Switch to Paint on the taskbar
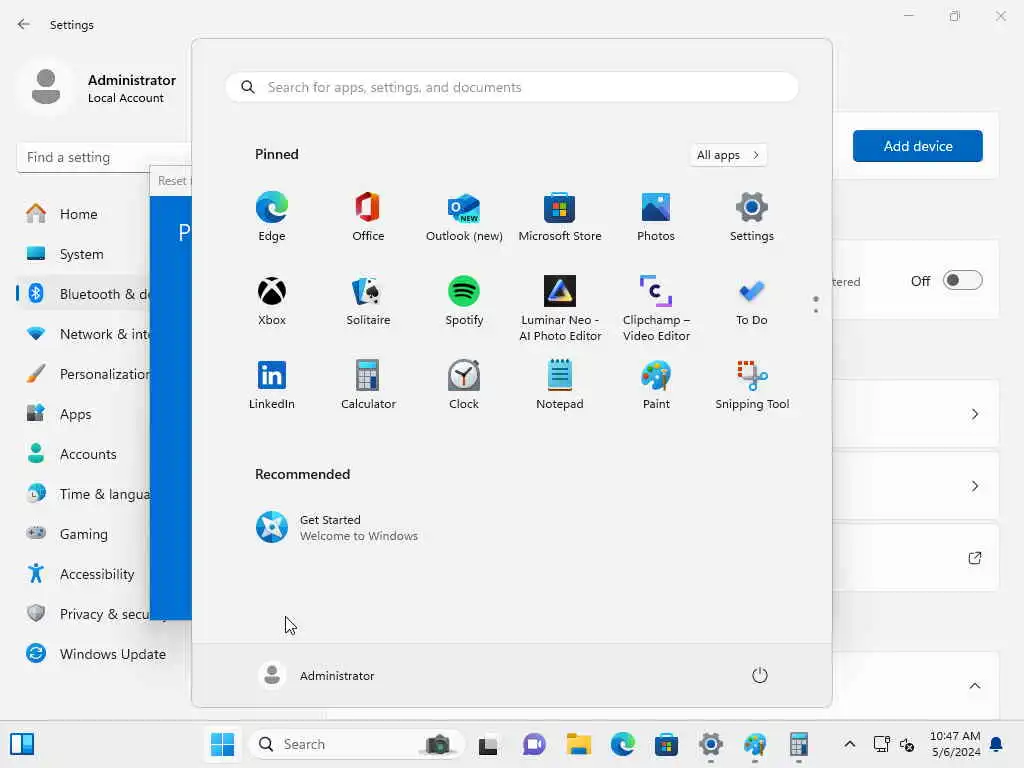Screen dimensions: 1024x768 pyautogui.click(x=755, y=744)
